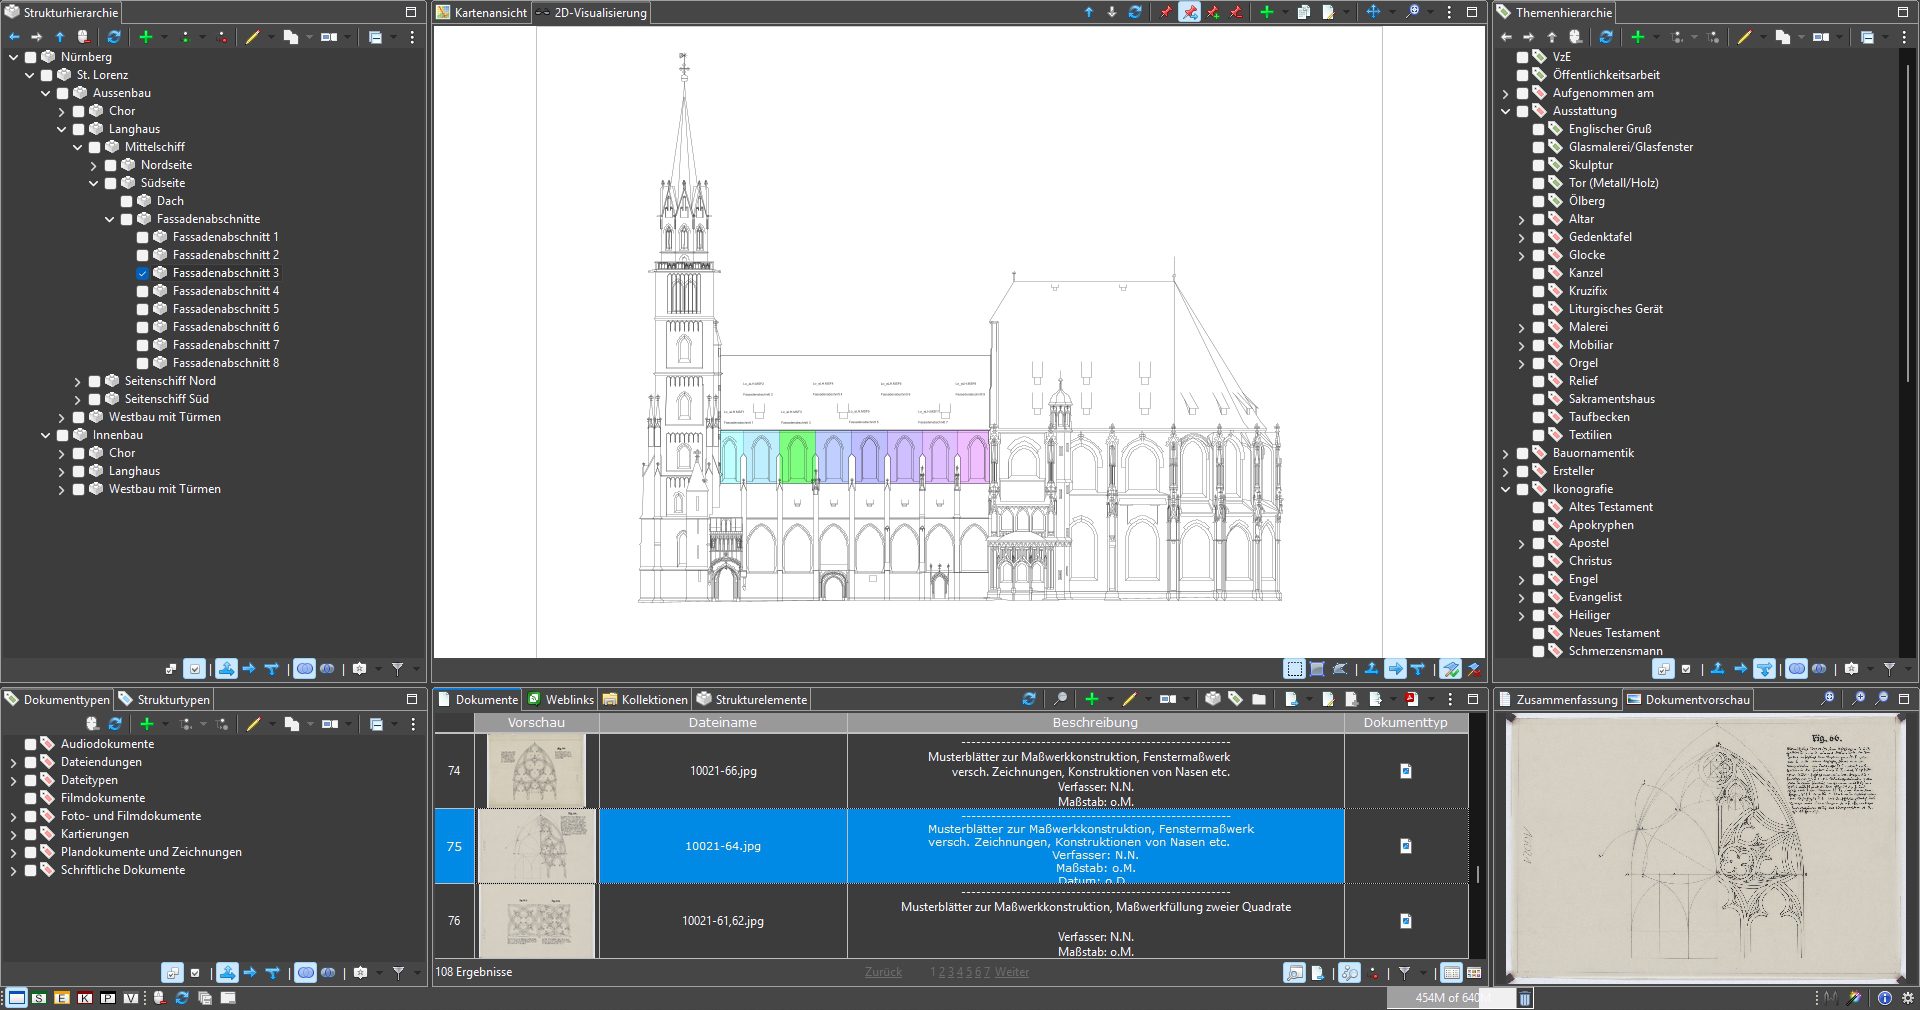Uncheck the Fassadenabschnitt 3 checkbox

coord(143,273)
